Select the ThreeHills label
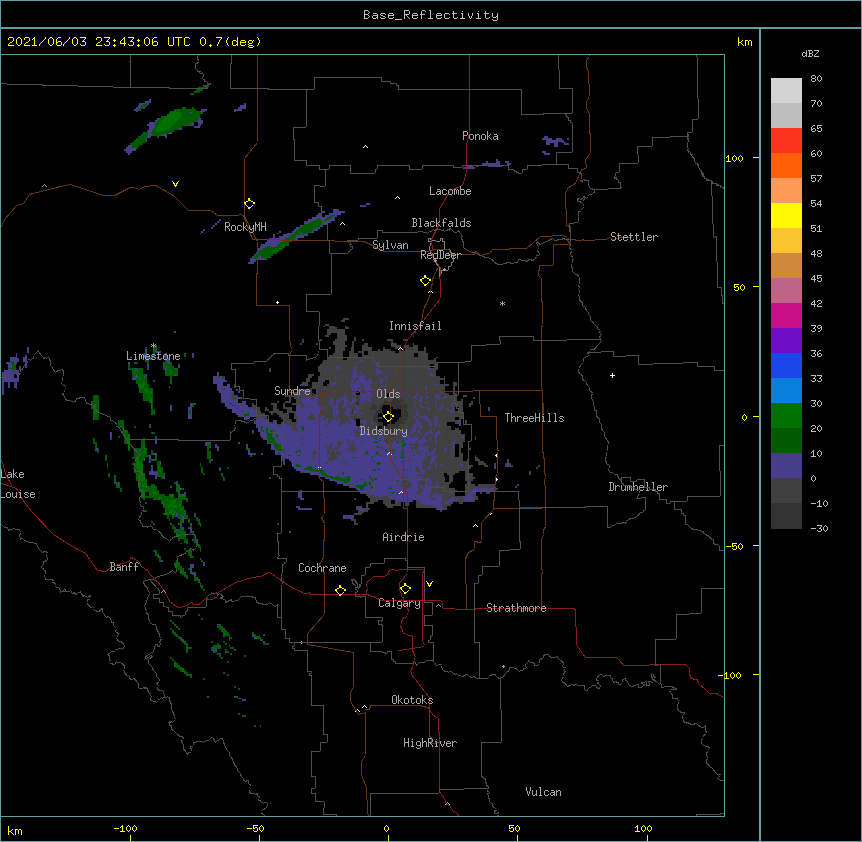This screenshot has height=842, width=862. click(534, 418)
